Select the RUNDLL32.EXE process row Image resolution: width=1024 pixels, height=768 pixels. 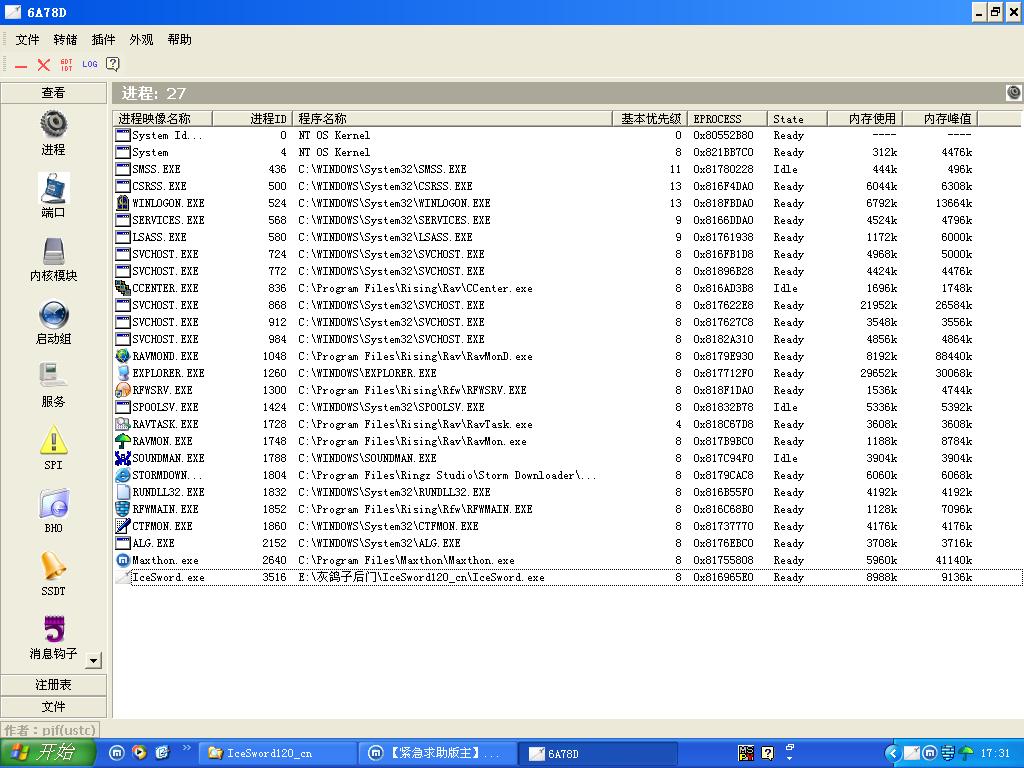(x=568, y=492)
